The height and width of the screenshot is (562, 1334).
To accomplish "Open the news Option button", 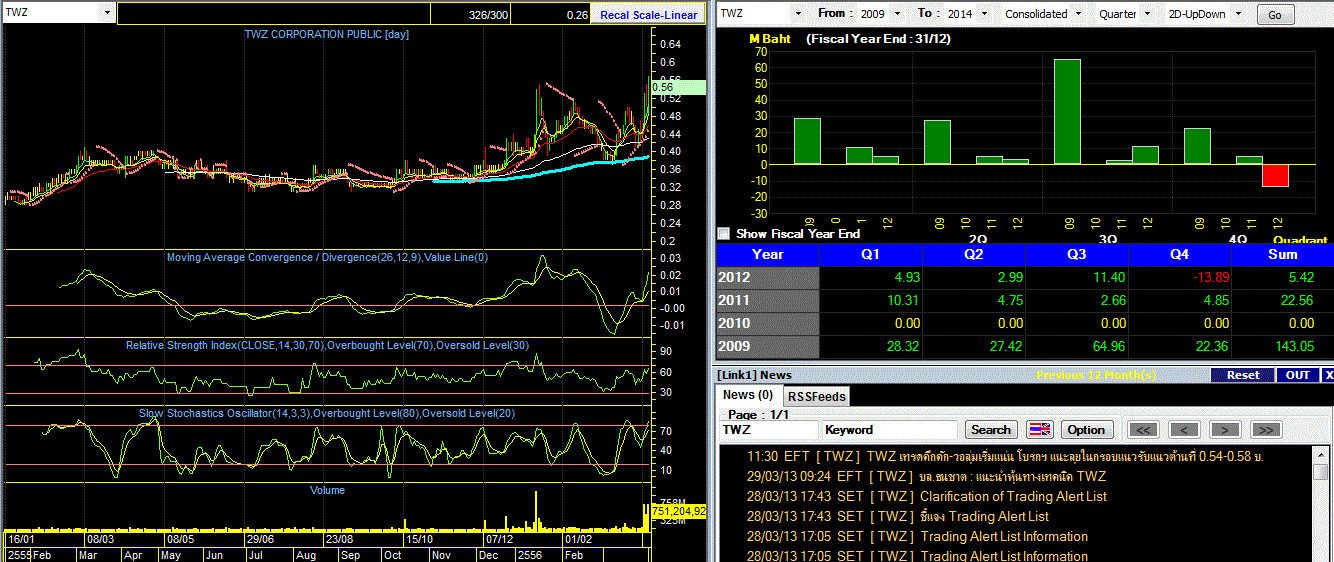I will tap(1086, 430).
